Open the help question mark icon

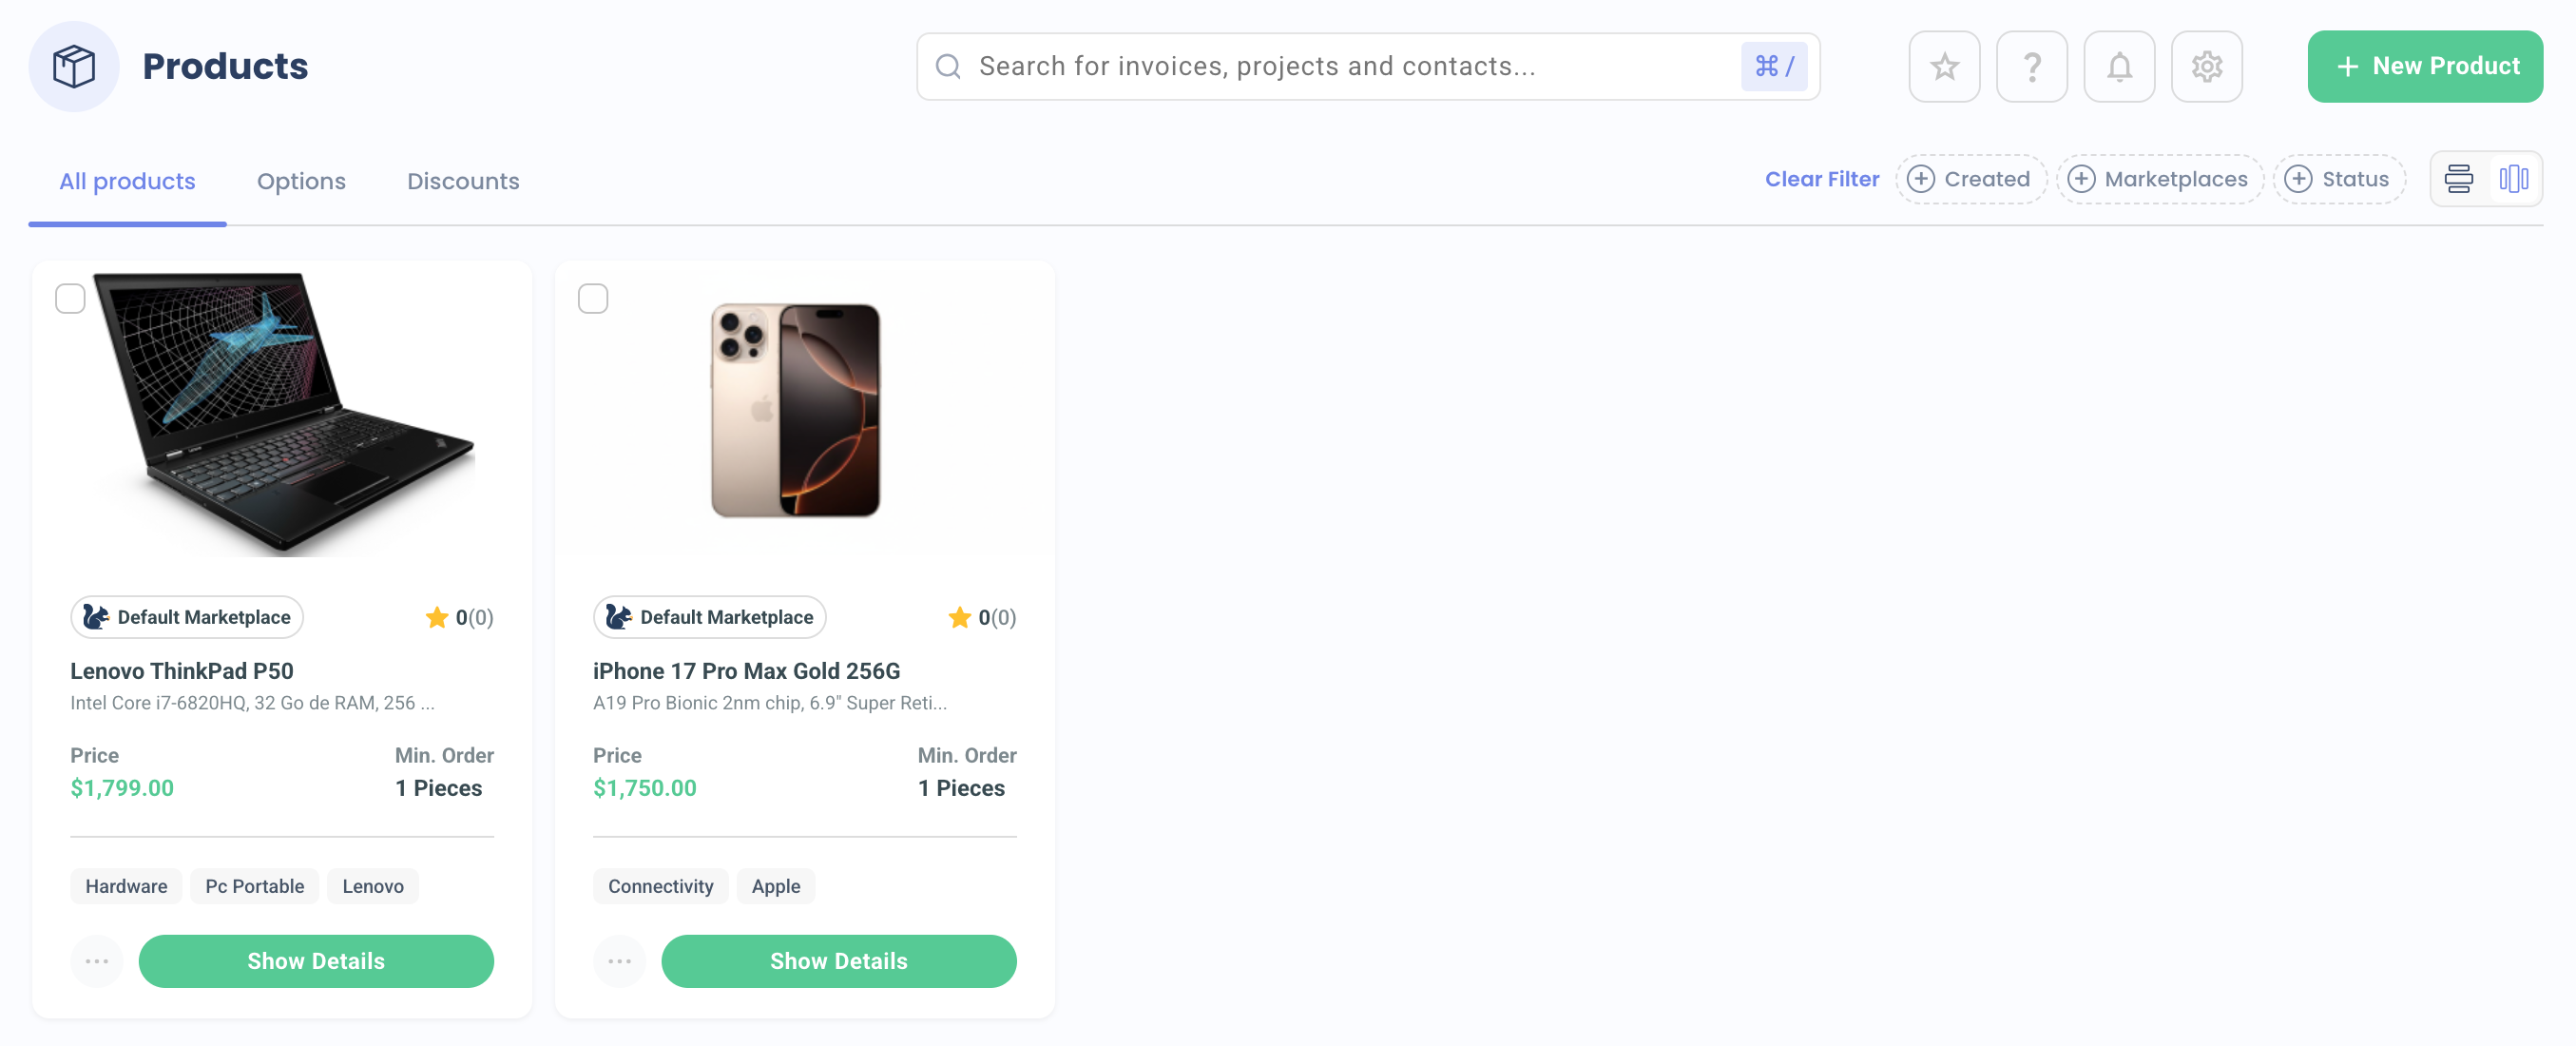[2031, 66]
